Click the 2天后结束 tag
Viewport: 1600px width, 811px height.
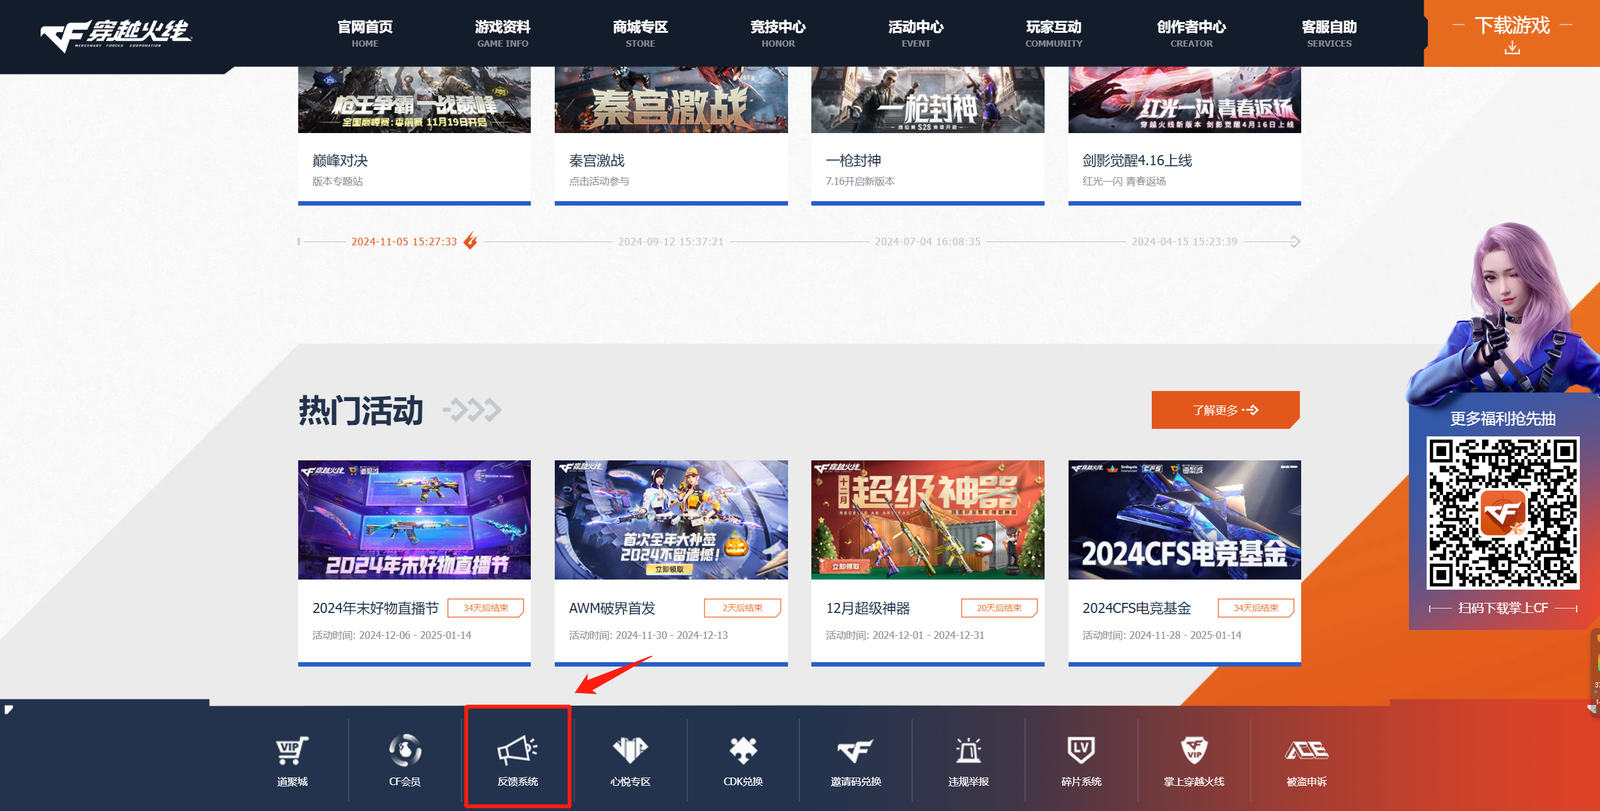pos(743,608)
